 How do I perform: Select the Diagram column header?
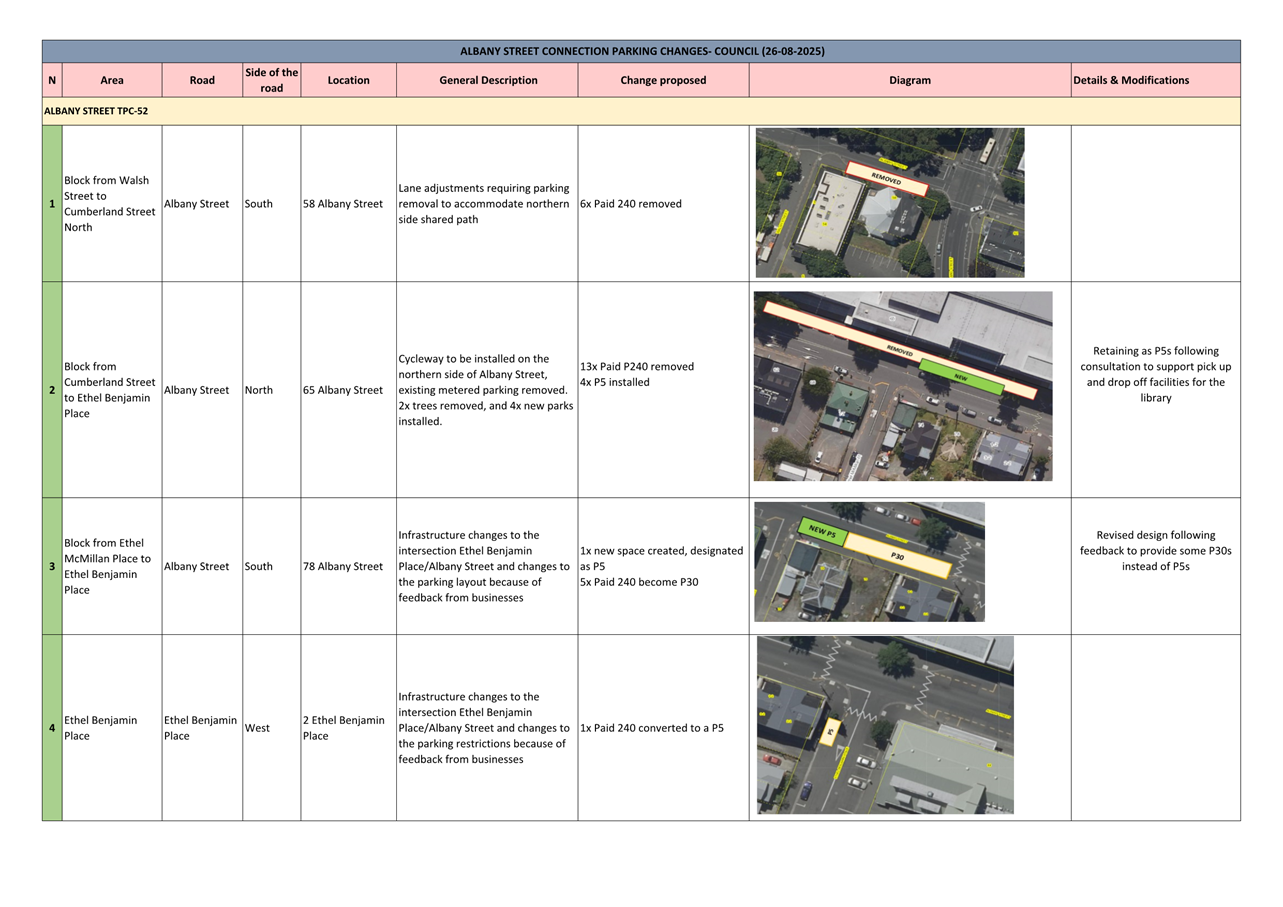[x=909, y=80]
